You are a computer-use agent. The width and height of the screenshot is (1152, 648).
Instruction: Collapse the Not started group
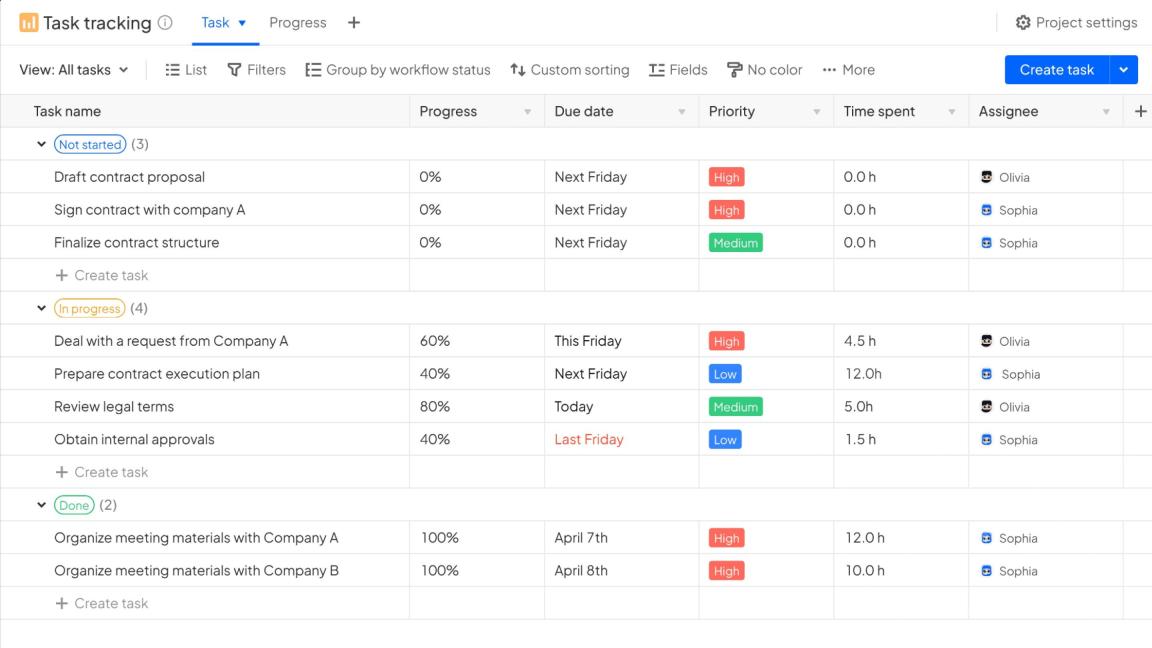pos(41,144)
